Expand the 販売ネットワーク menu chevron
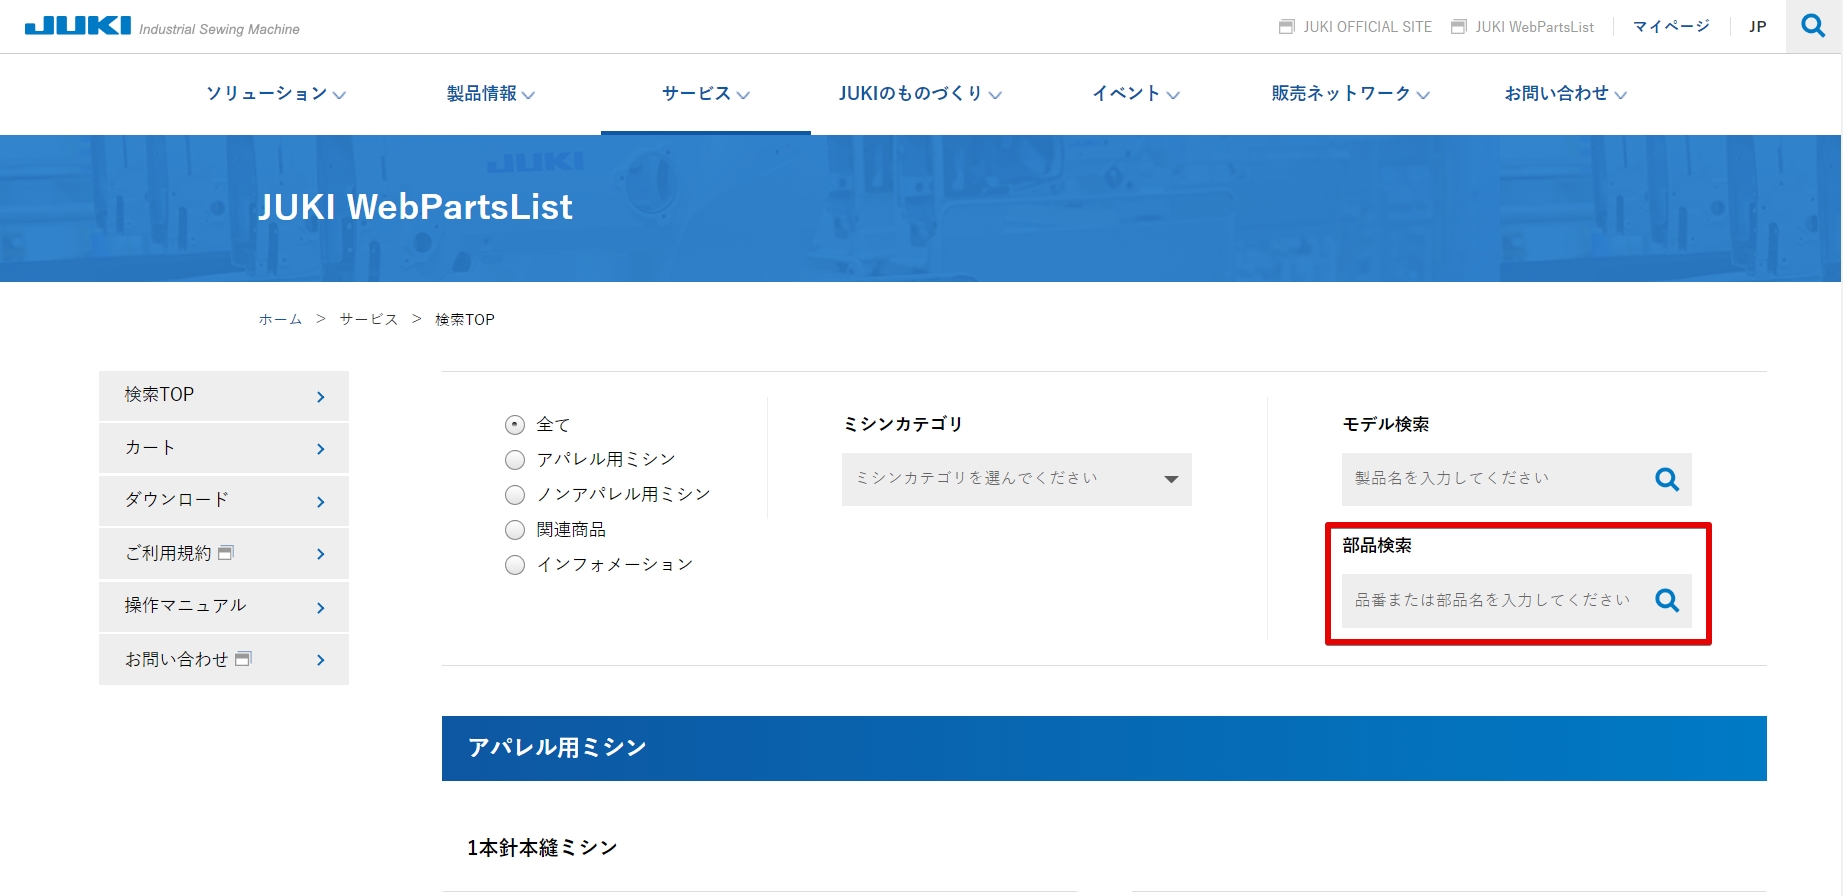This screenshot has width=1843, height=896. [1423, 95]
